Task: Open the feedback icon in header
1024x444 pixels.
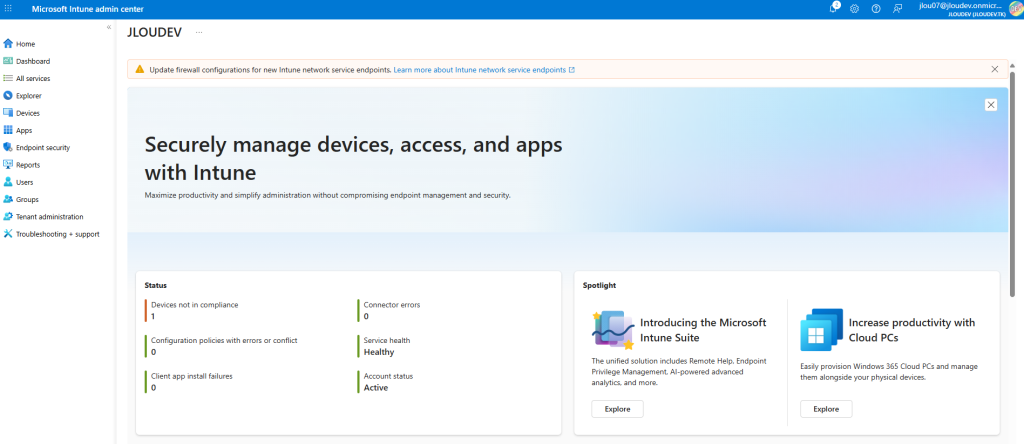Action: 897,9
